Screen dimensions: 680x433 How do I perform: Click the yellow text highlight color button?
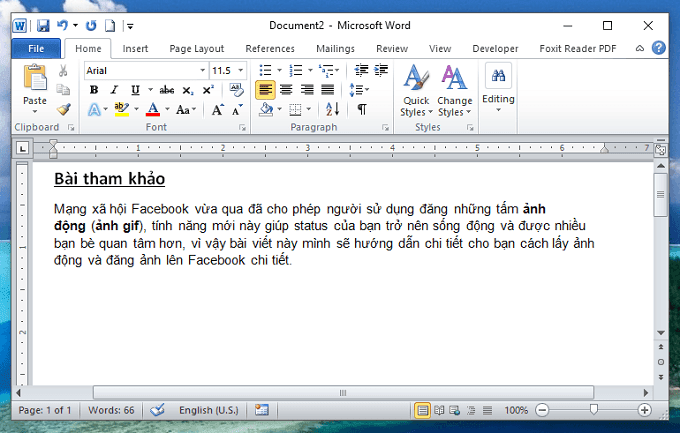(121, 109)
